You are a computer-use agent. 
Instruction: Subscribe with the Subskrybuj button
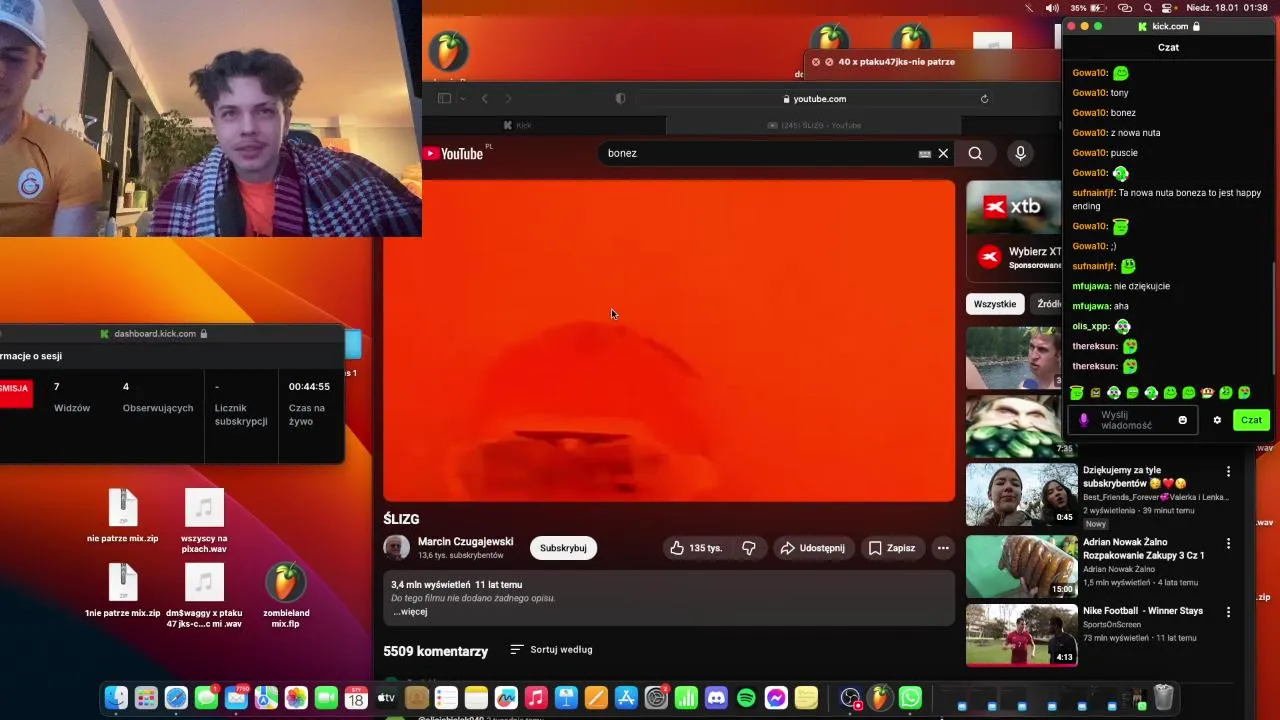(563, 548)
